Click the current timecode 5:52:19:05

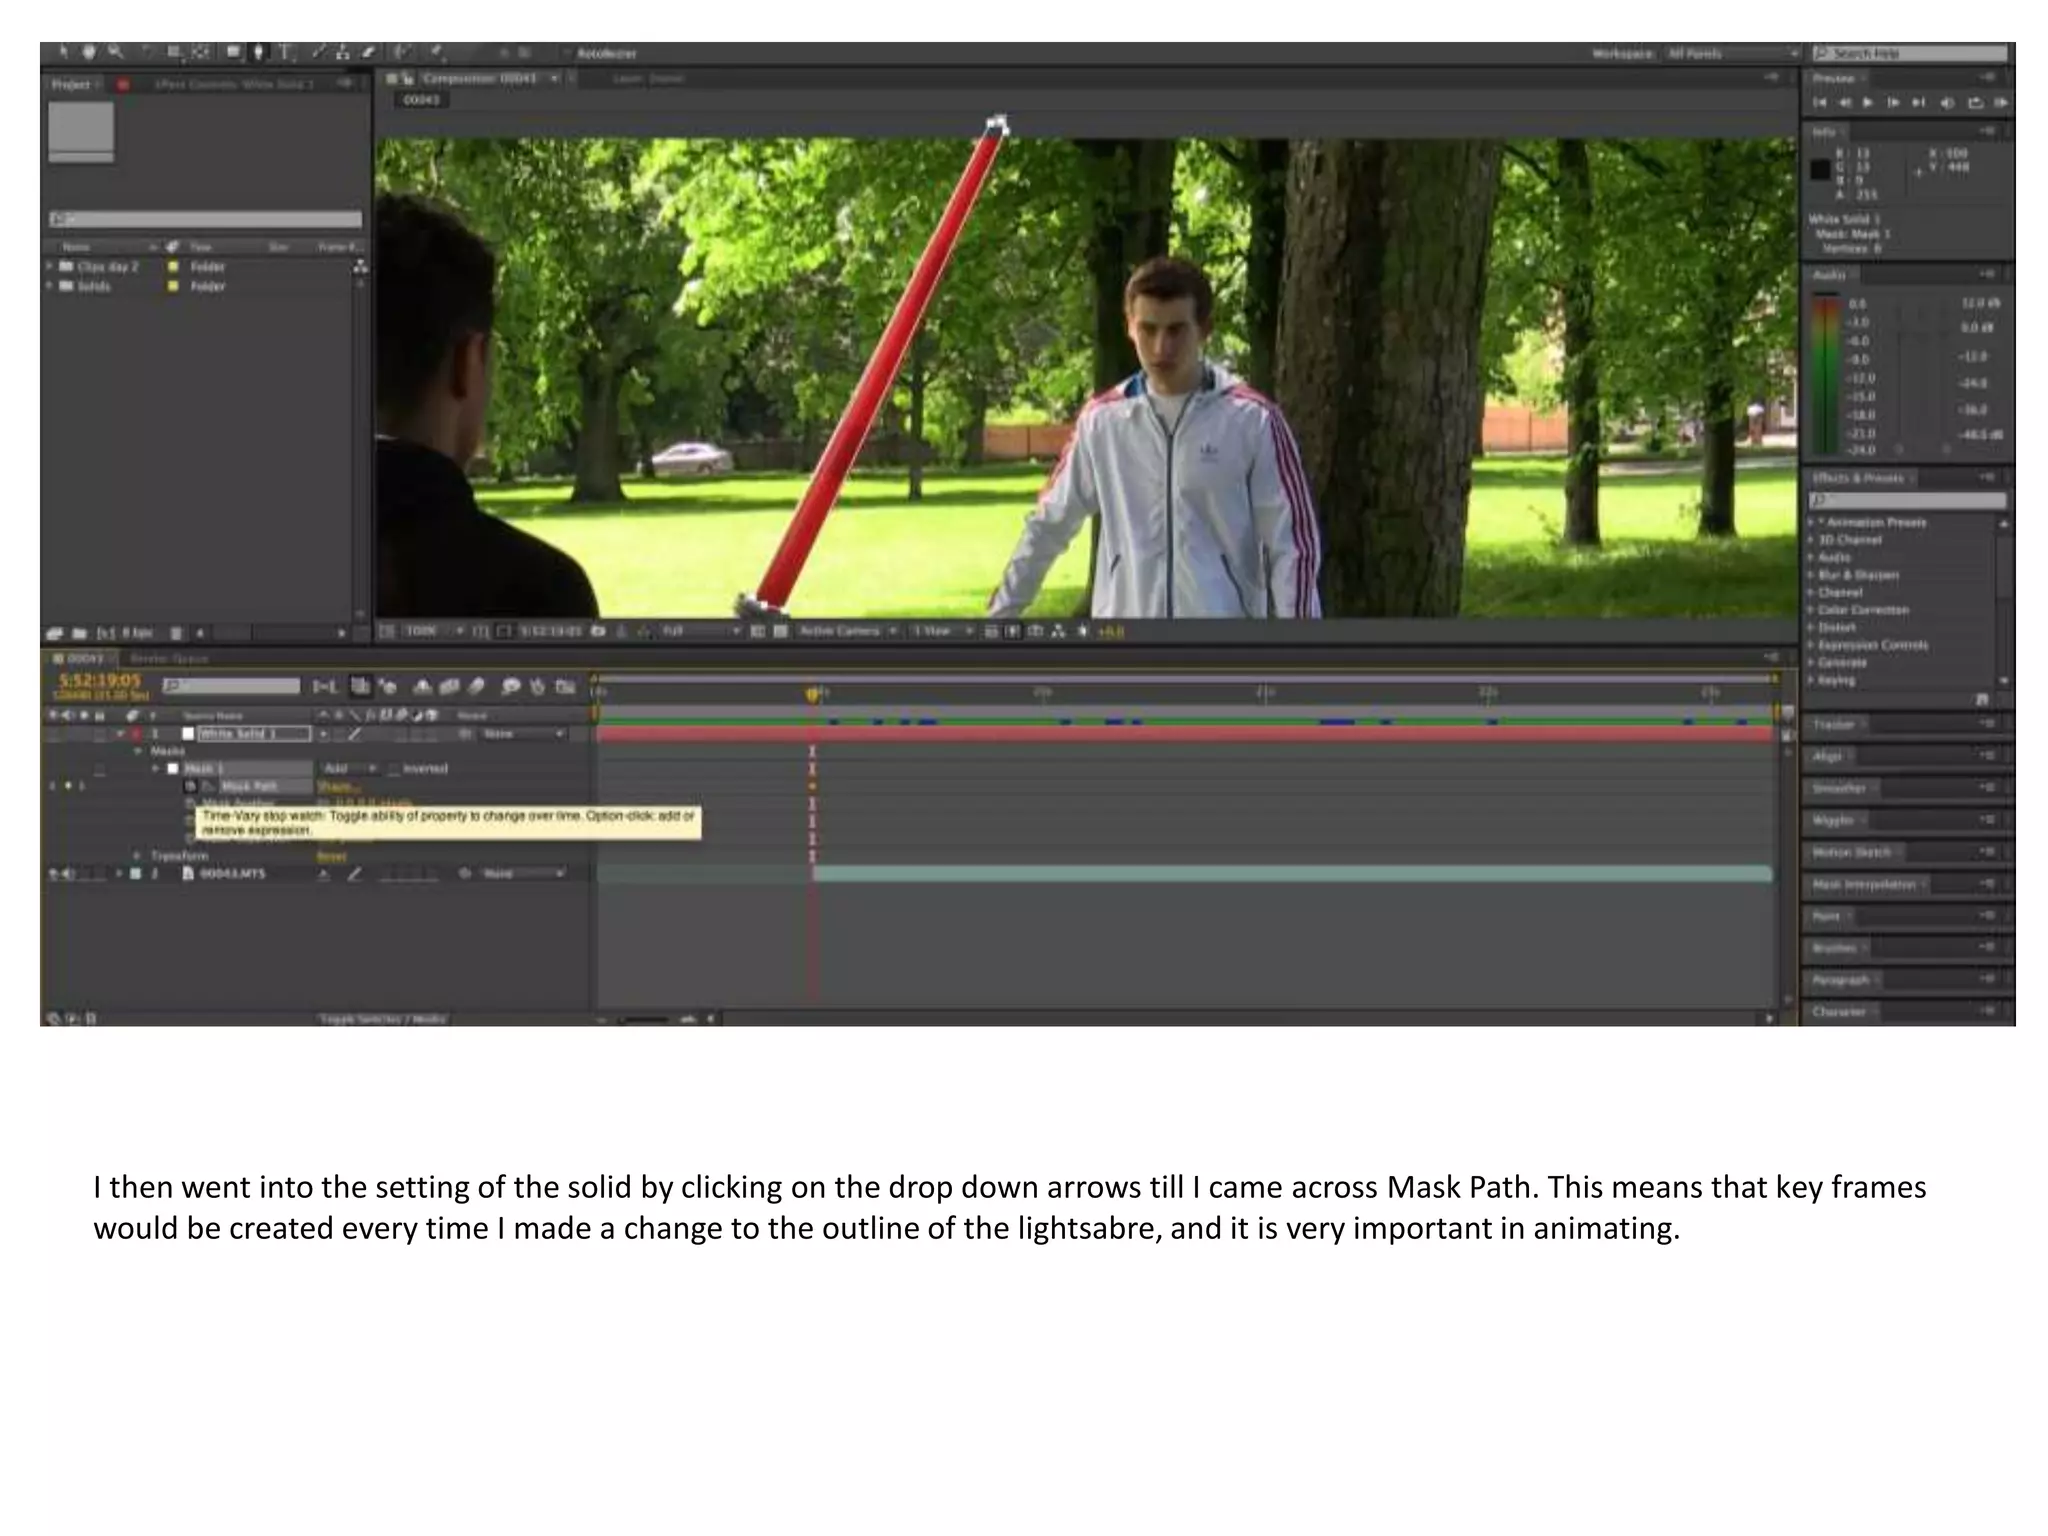100,681
